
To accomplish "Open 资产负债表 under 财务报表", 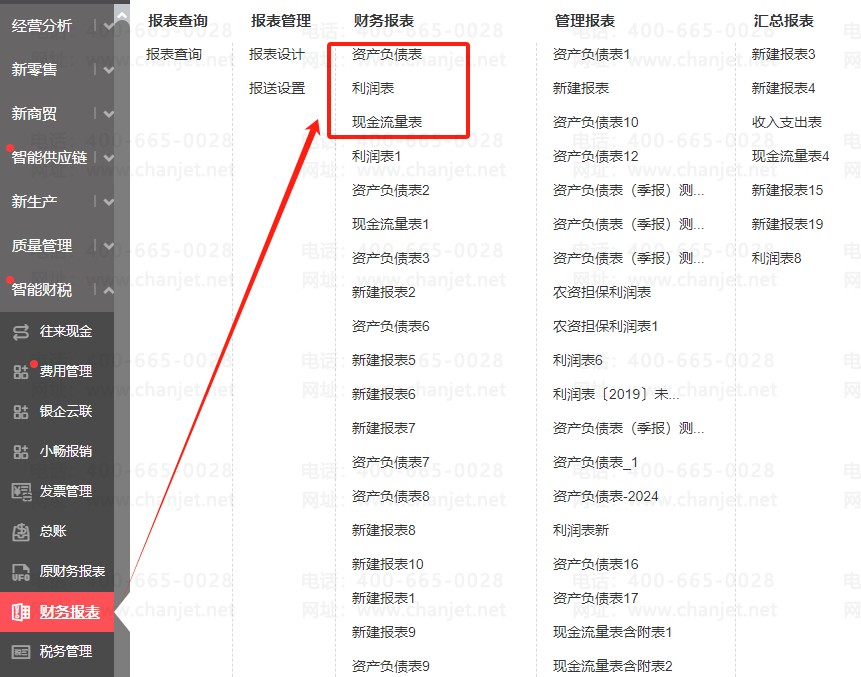I will coord(387,54).
